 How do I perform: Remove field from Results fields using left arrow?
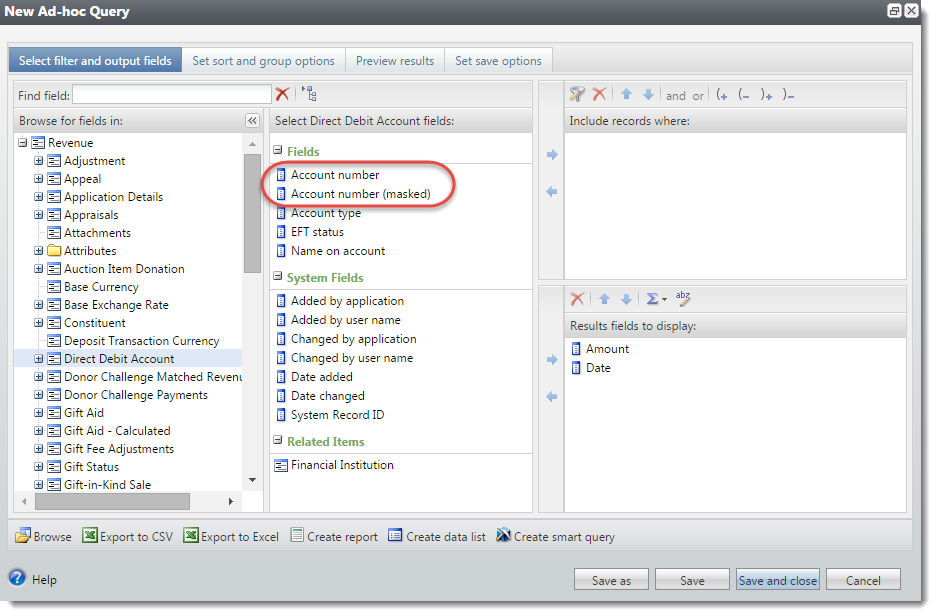click(552, 396)
